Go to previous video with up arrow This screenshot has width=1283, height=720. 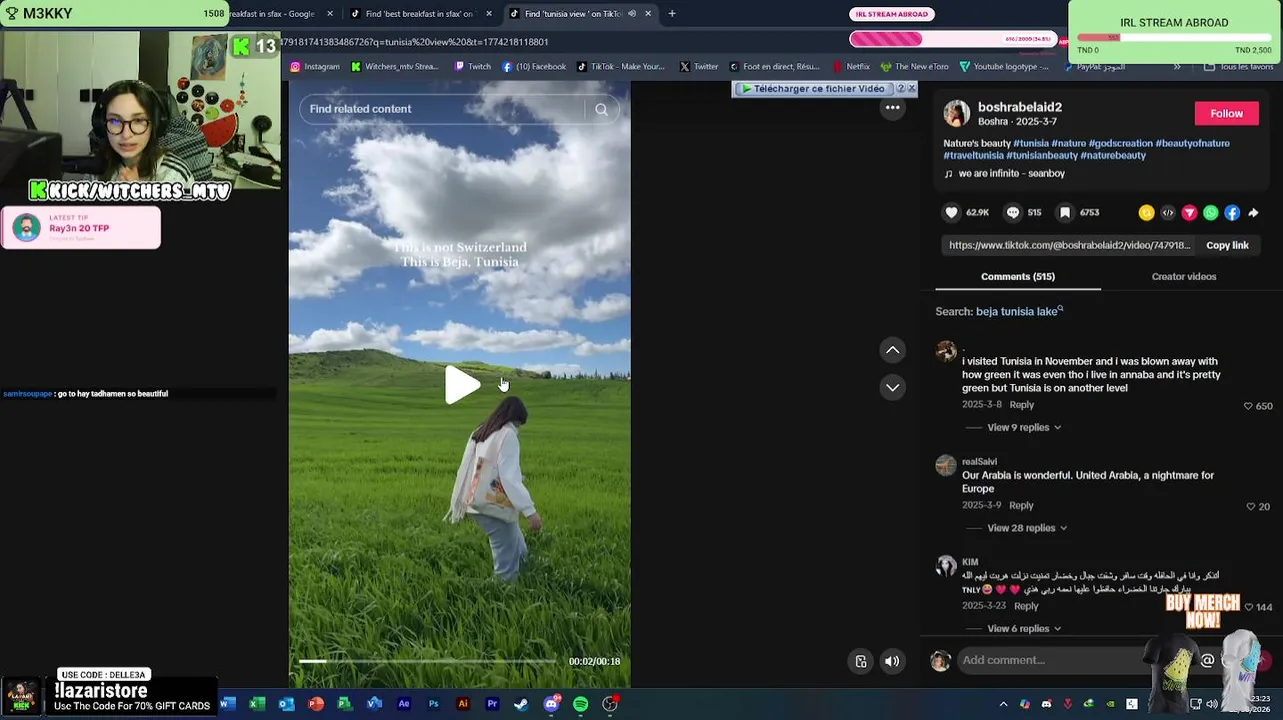(892, 350)
